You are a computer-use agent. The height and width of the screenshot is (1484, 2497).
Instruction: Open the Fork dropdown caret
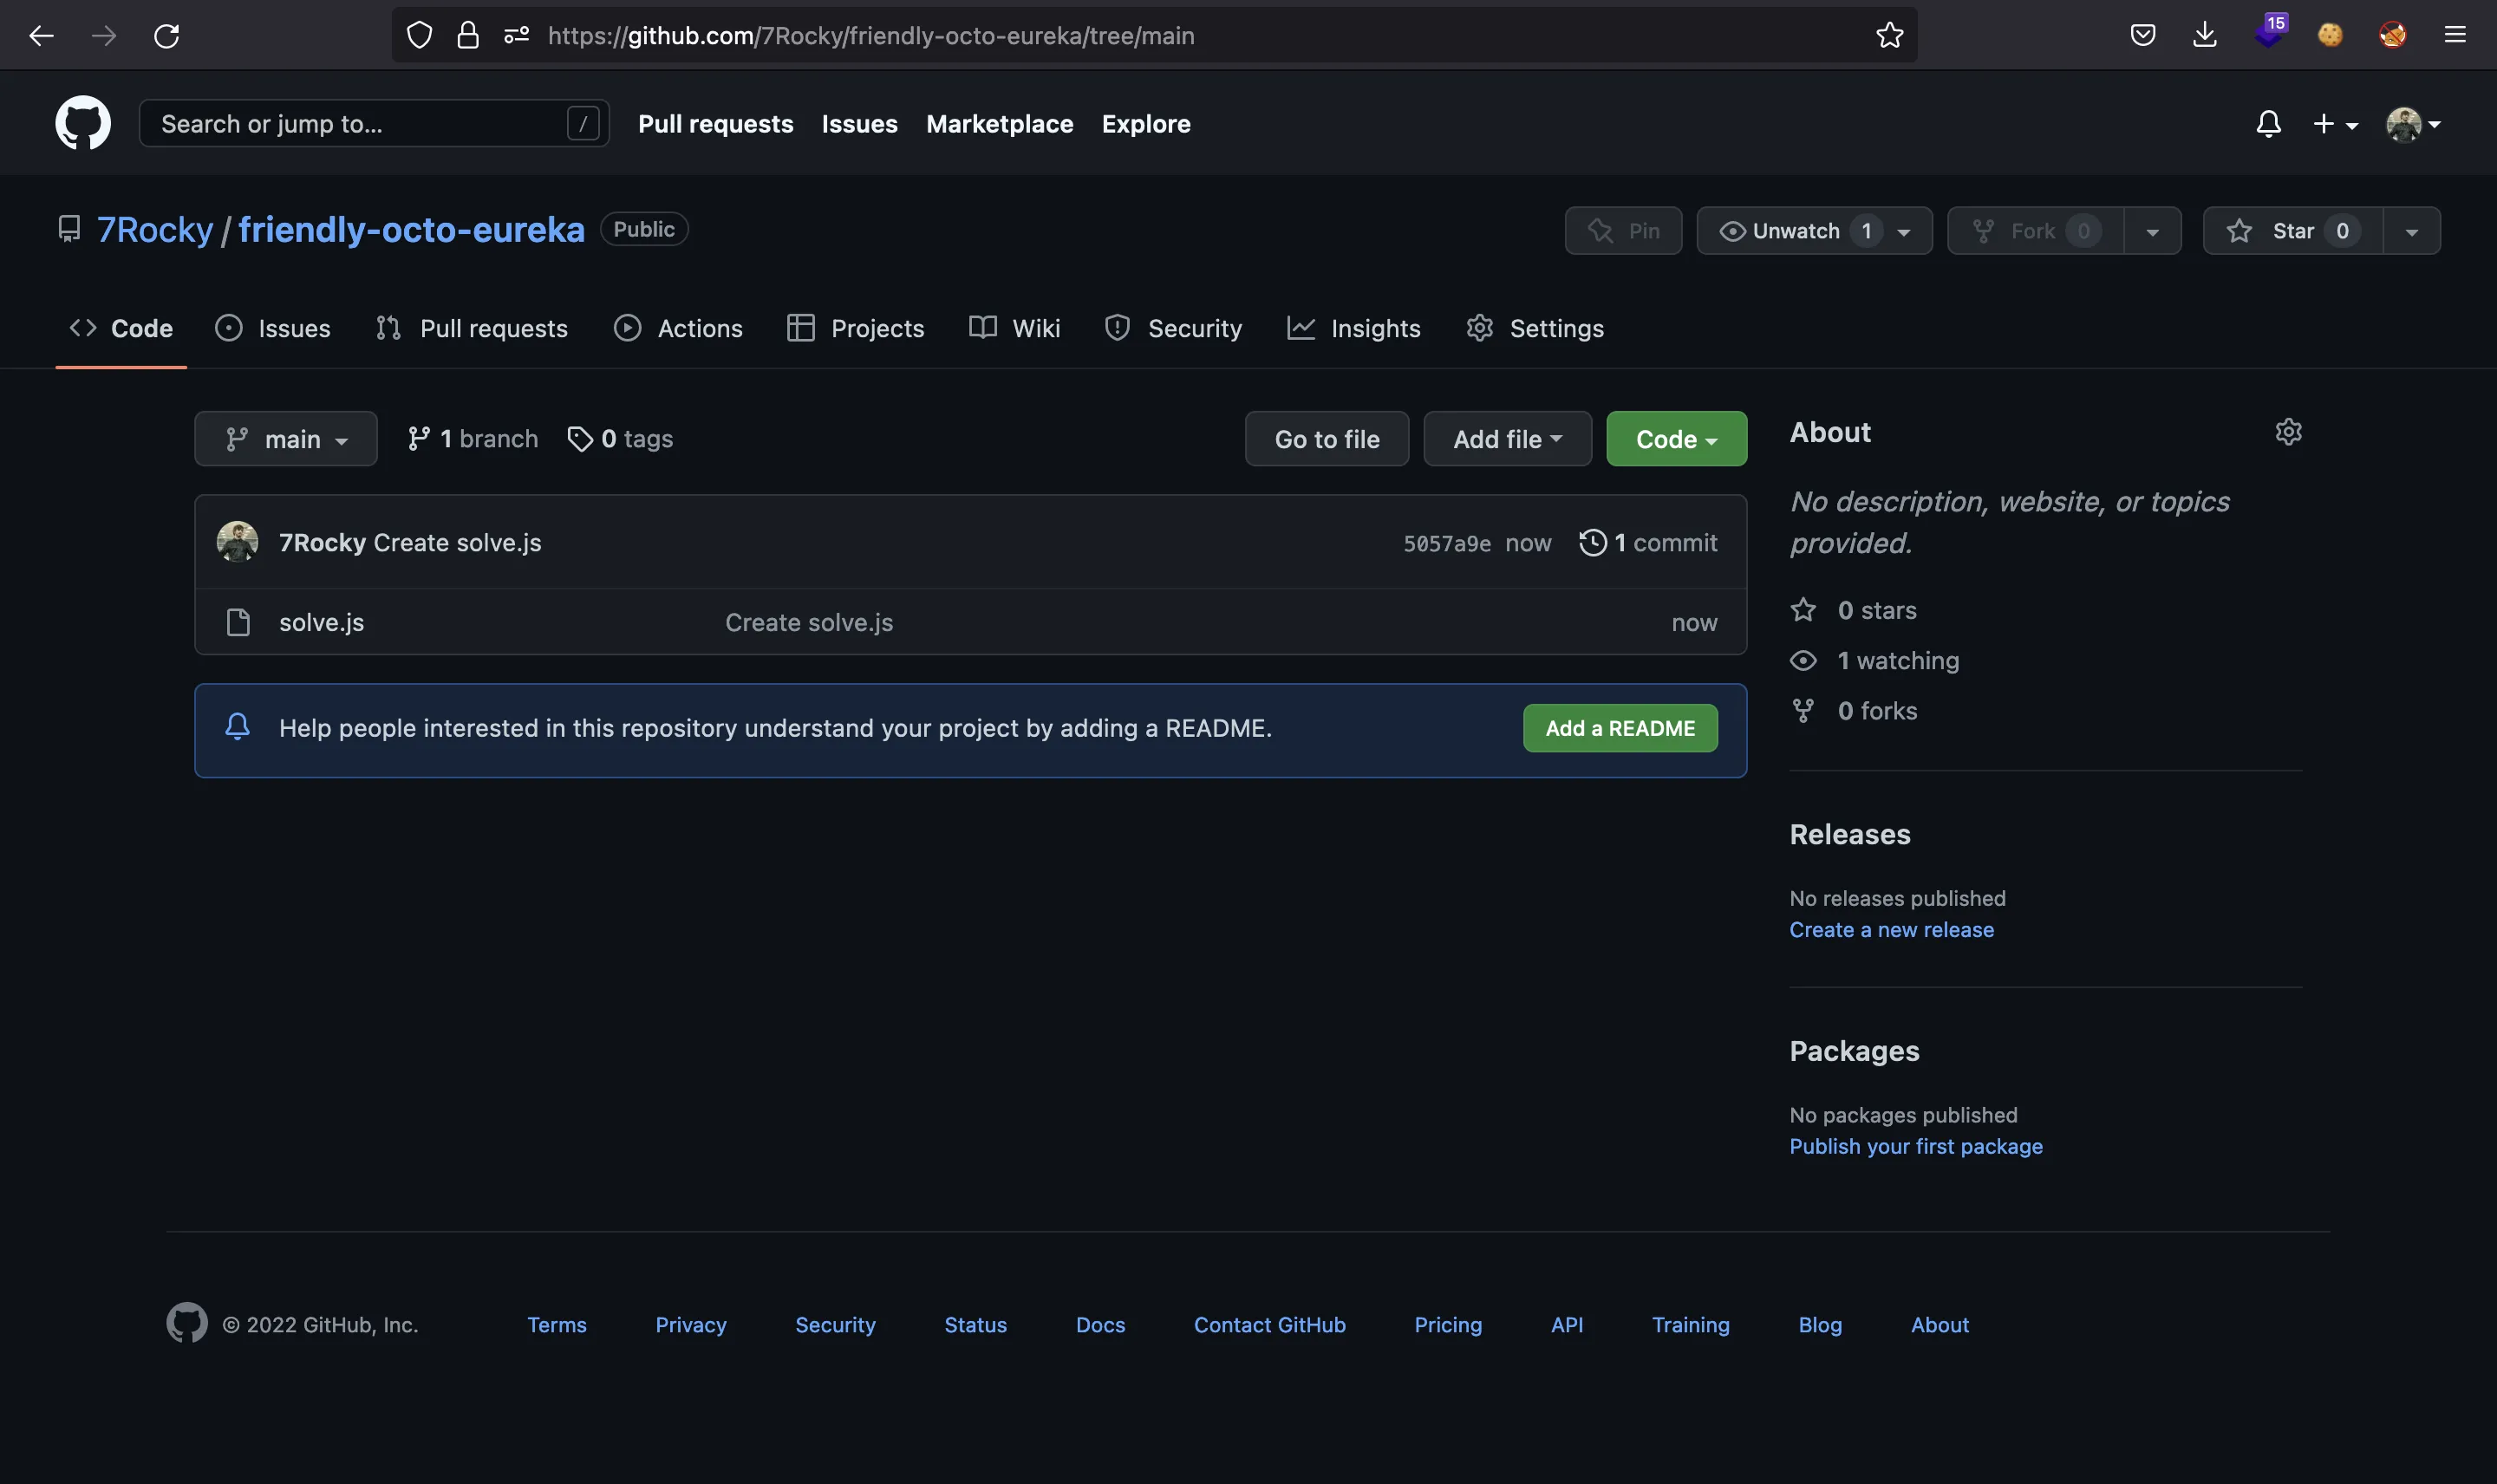tap(2152, 232)
